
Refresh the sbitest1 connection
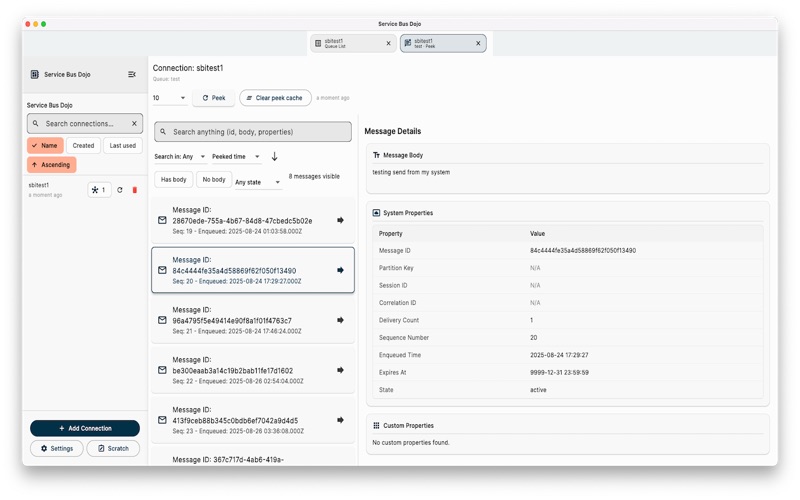(120, 190)
